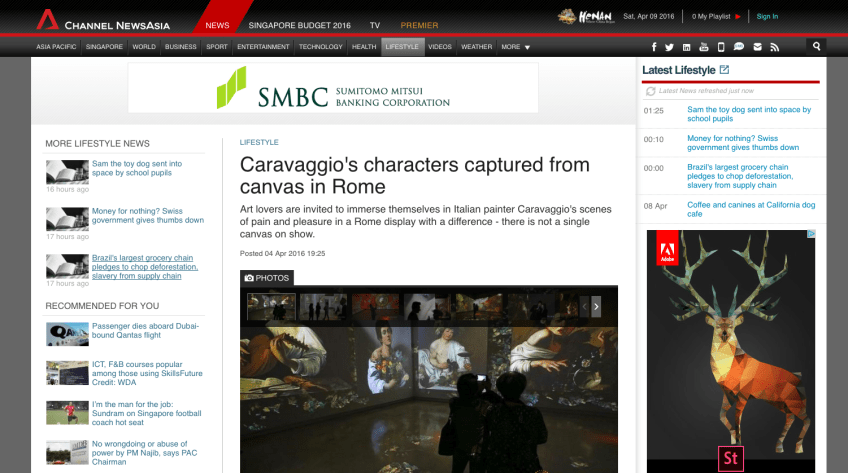Image resolution: width=848 pixels, height=473 pixels.
Task: Expand the MORE dropdown menu
Action: coord(516,47)
